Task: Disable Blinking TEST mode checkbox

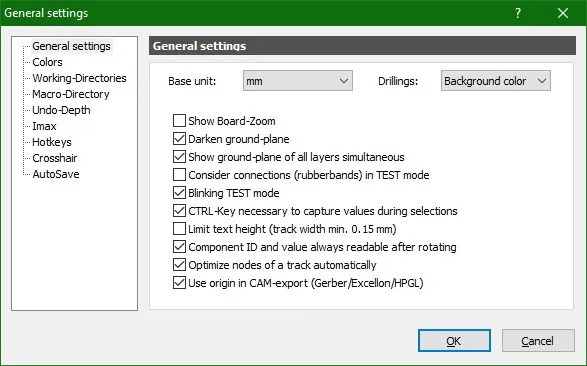Action: coord(179,193)
